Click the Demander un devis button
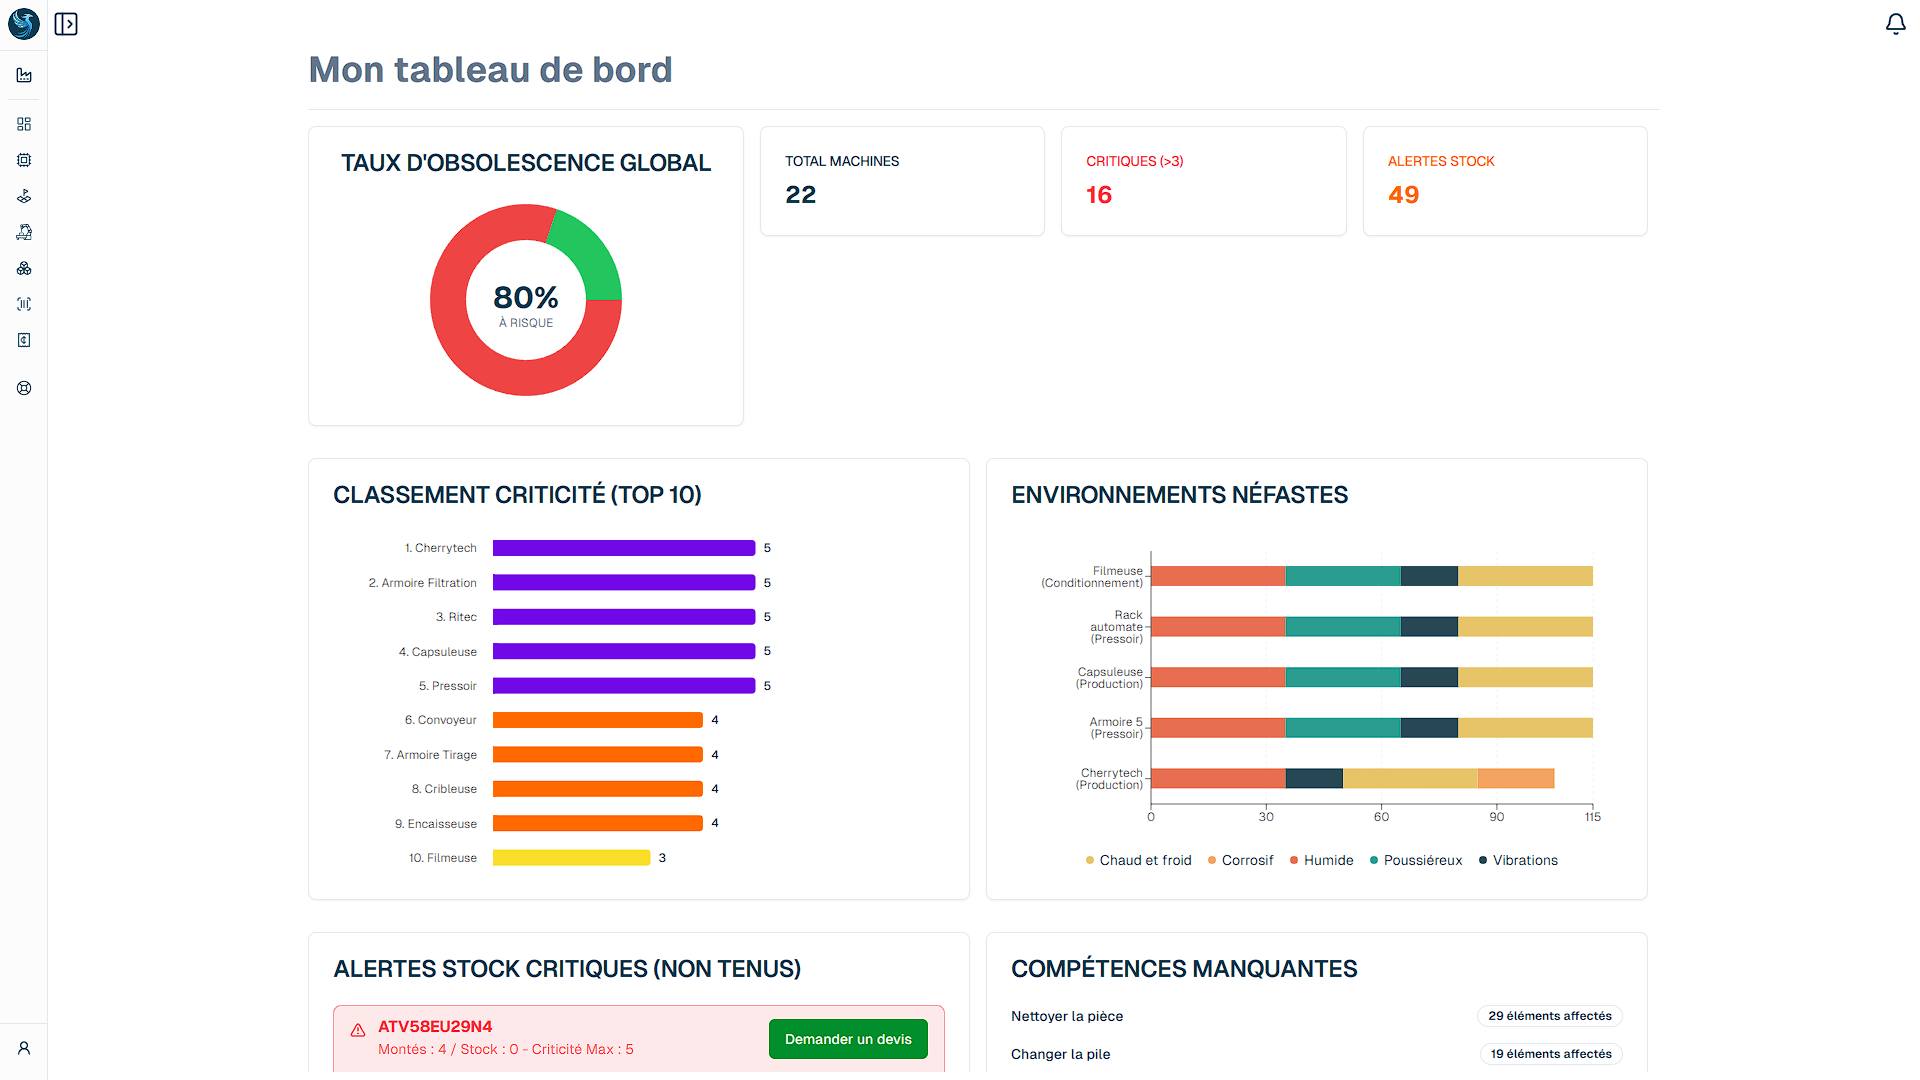1920x1080 pixels. [848, 1039]
